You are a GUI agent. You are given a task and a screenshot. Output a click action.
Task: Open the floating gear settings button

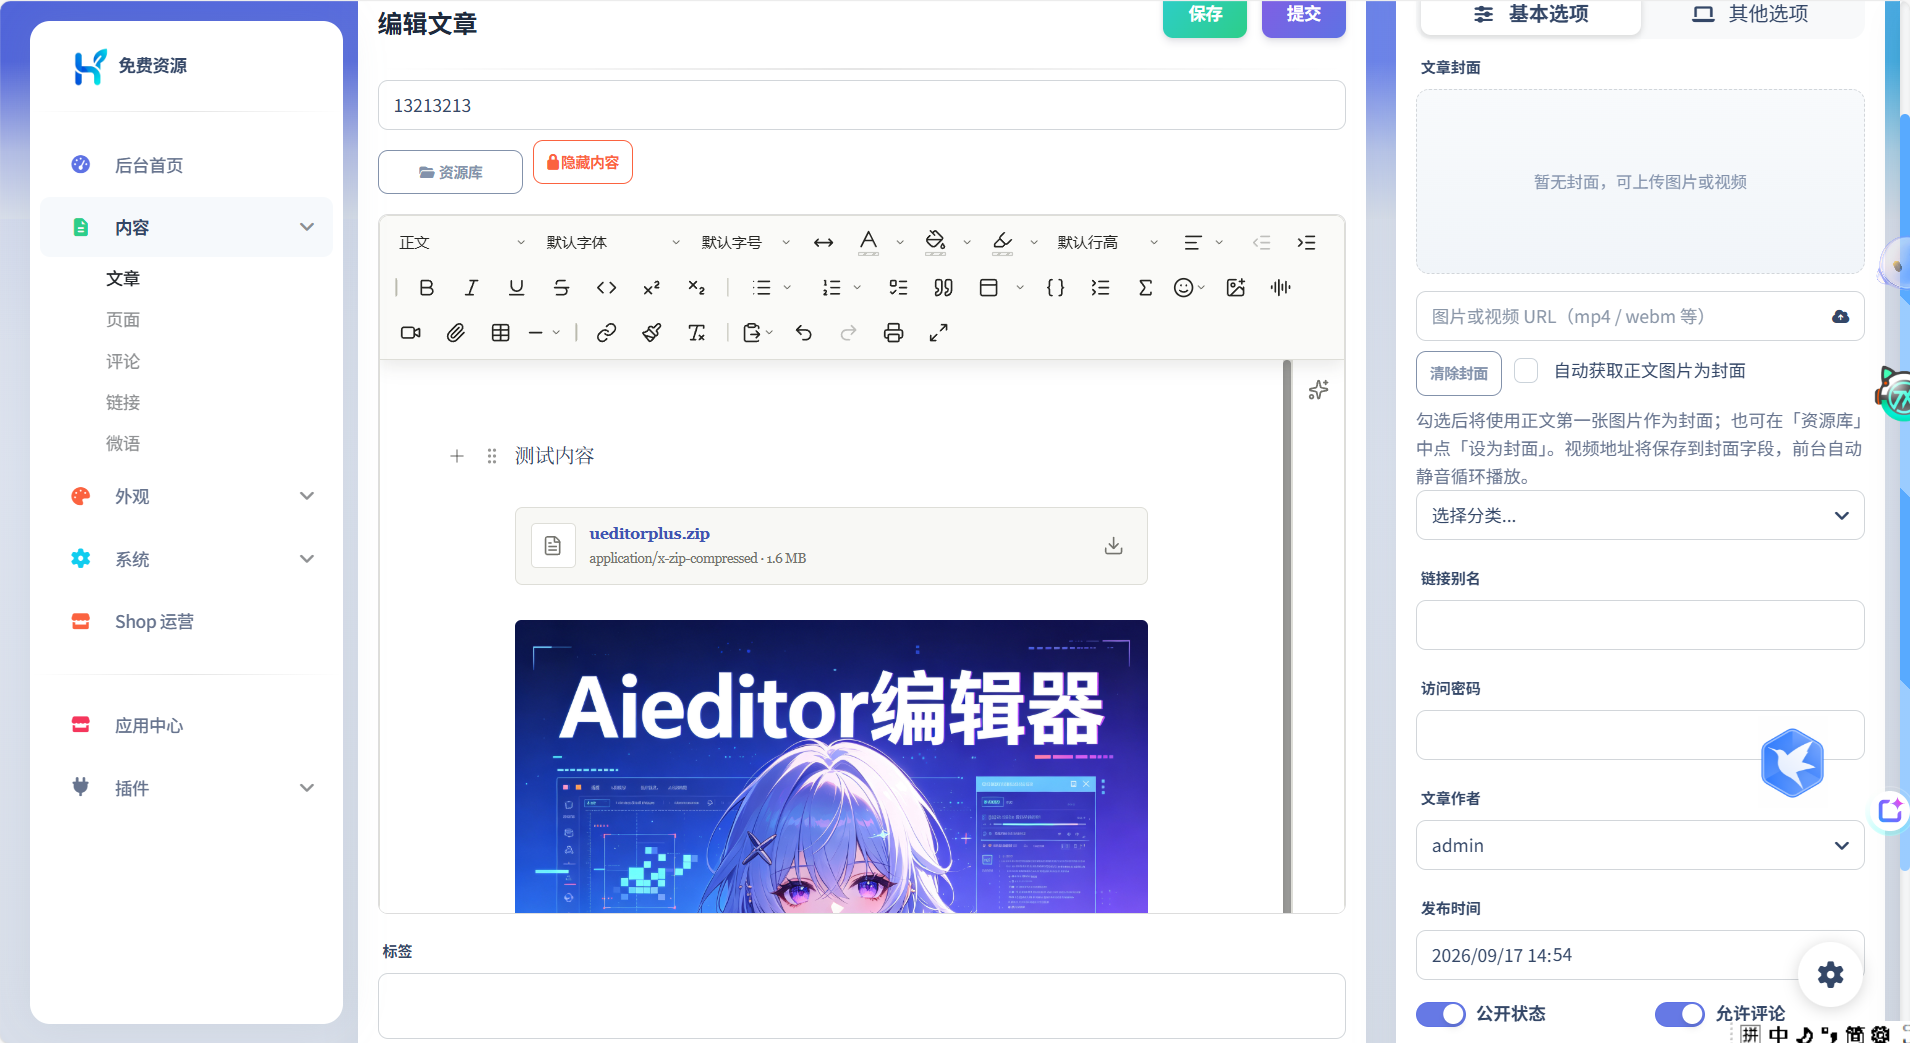pos(1830,974)
